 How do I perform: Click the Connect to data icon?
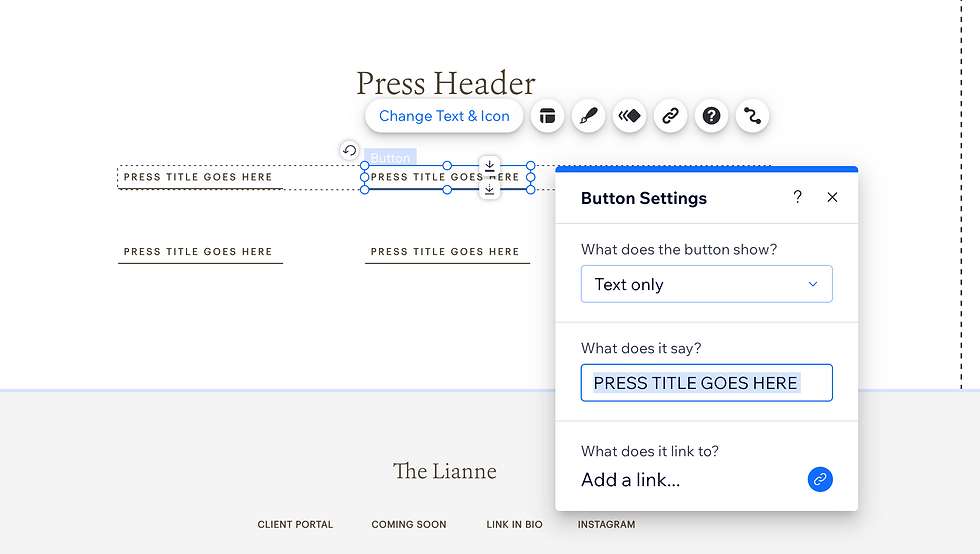[x=752, y=116]
